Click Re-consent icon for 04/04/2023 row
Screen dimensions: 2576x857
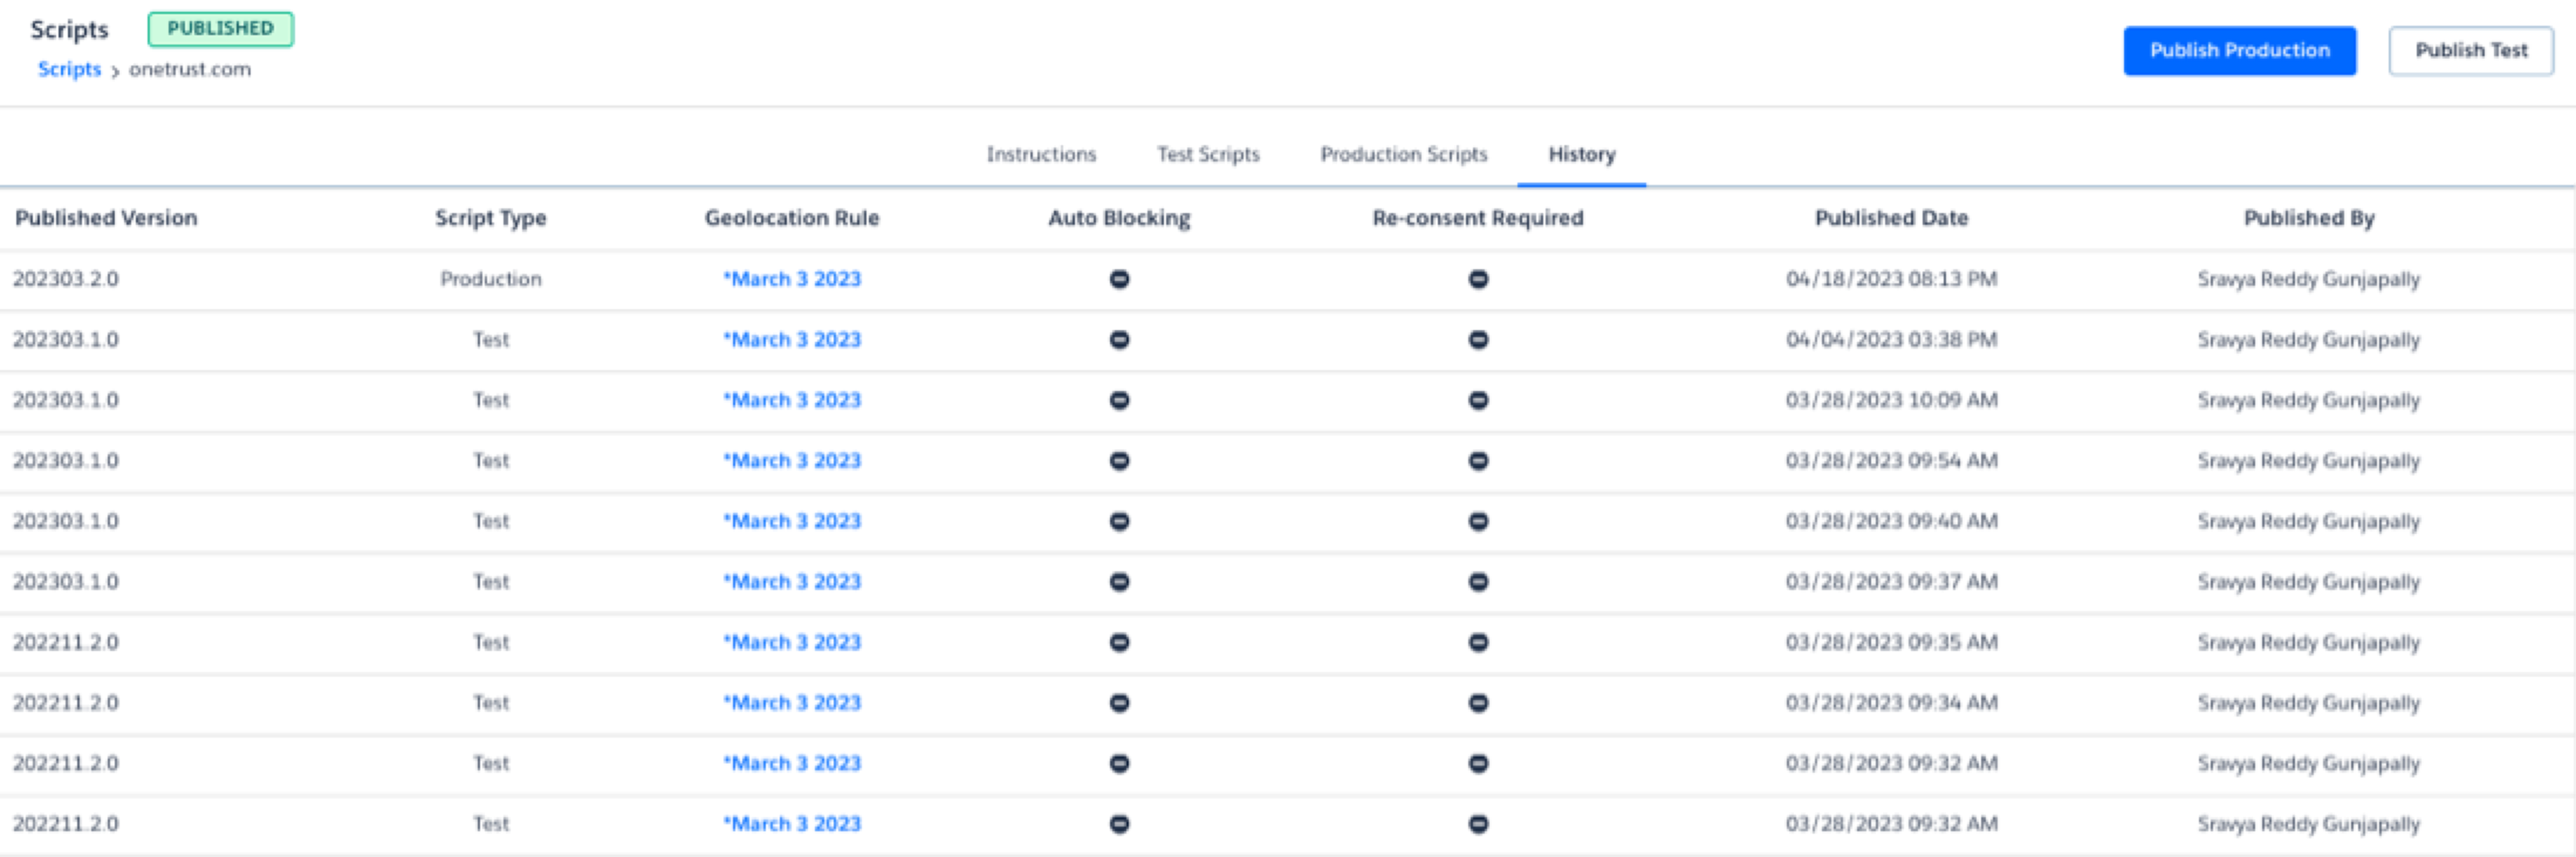click(1478, 340)
